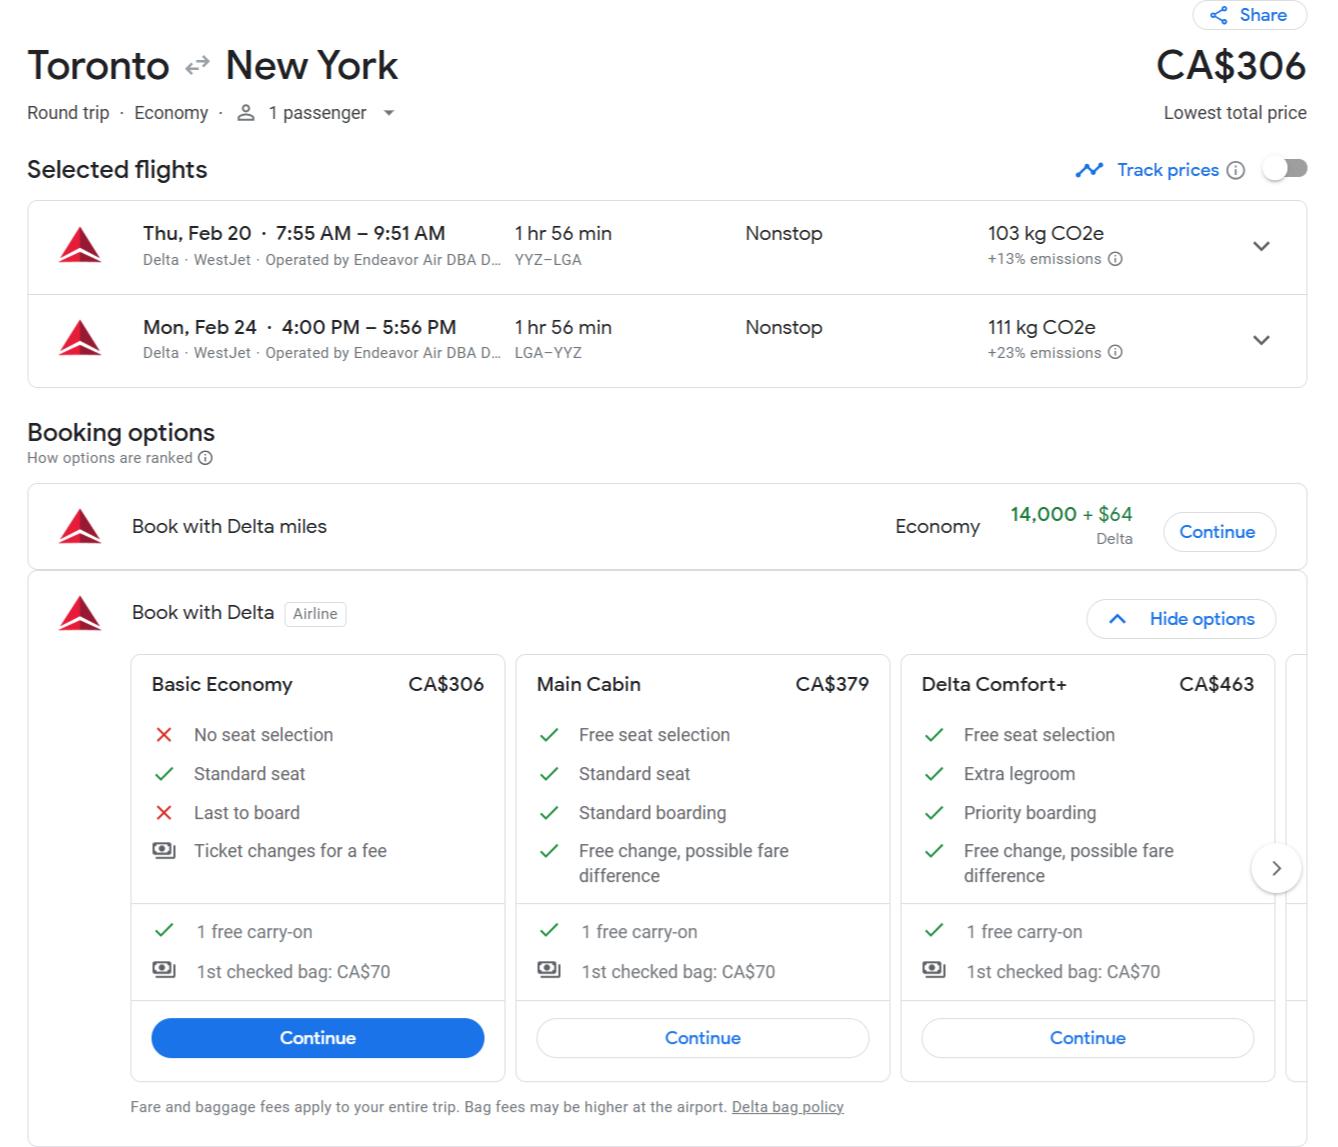Image resolution: width=1338 pixels, height=1147 pixels.
Task: Click Delta logo on Thu, Feb 20 flight
Action: pyautogui.click(x=80, y=246)
